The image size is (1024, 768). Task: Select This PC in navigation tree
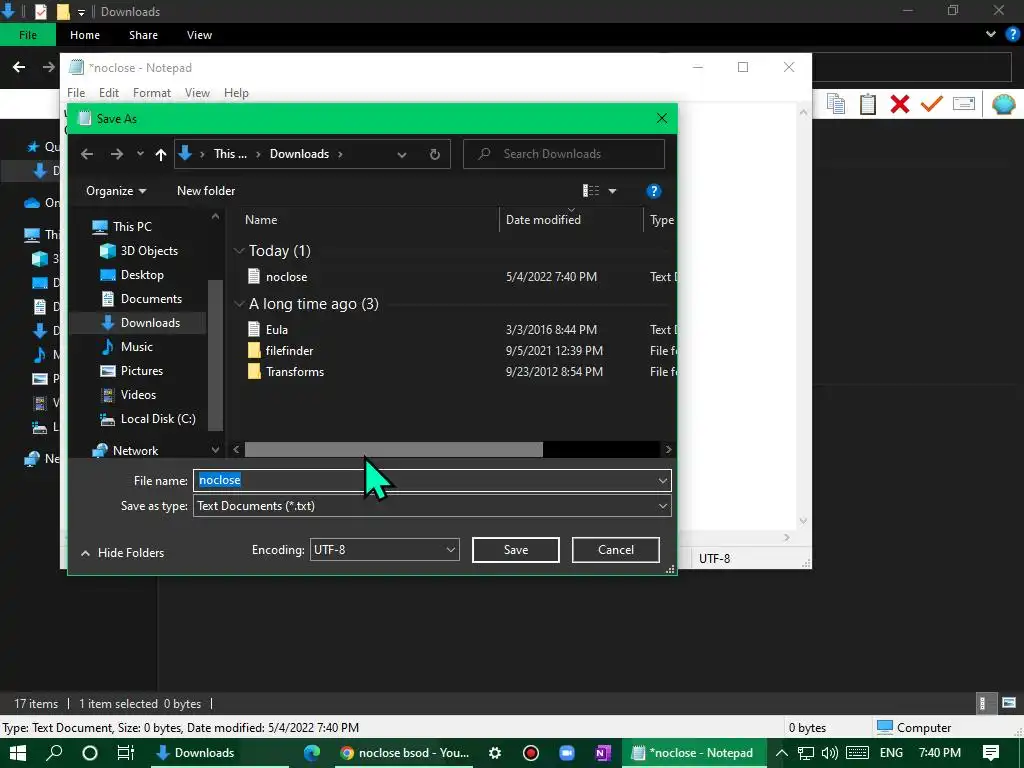click(122, 227)
